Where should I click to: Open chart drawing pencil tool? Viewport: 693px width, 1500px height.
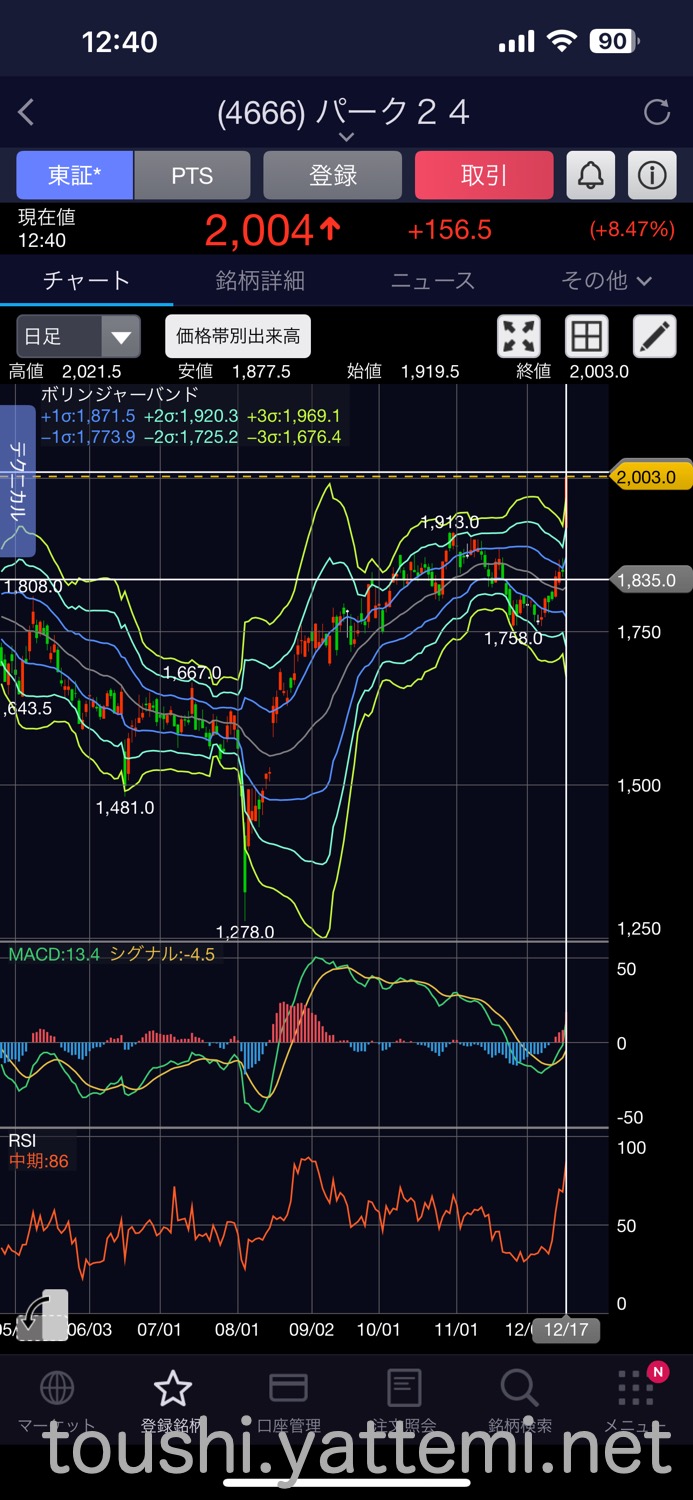[x=654, y=336]
